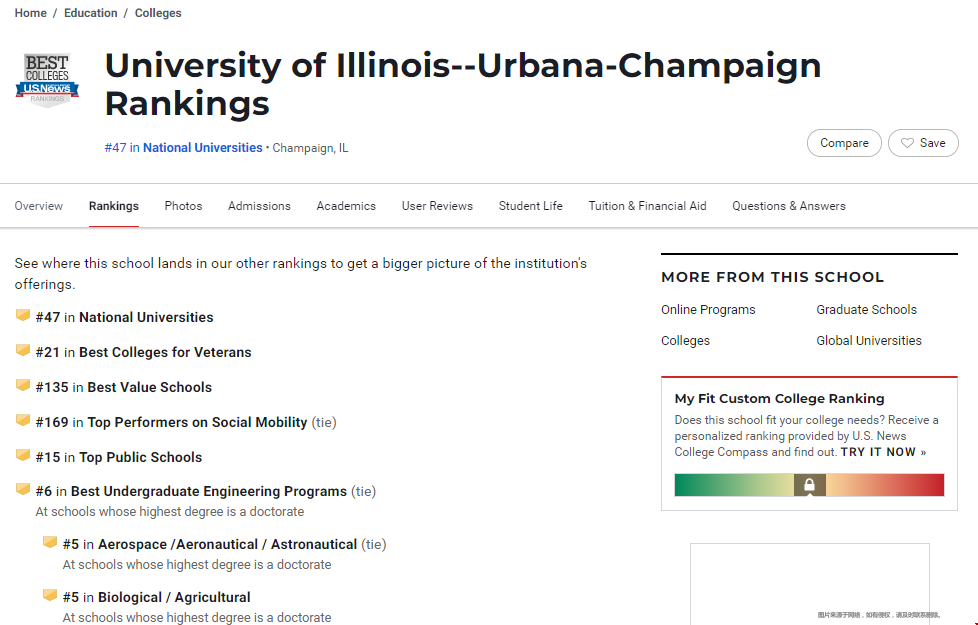
Task: Open National Universities link under the title
Action: tap(203, 148)
